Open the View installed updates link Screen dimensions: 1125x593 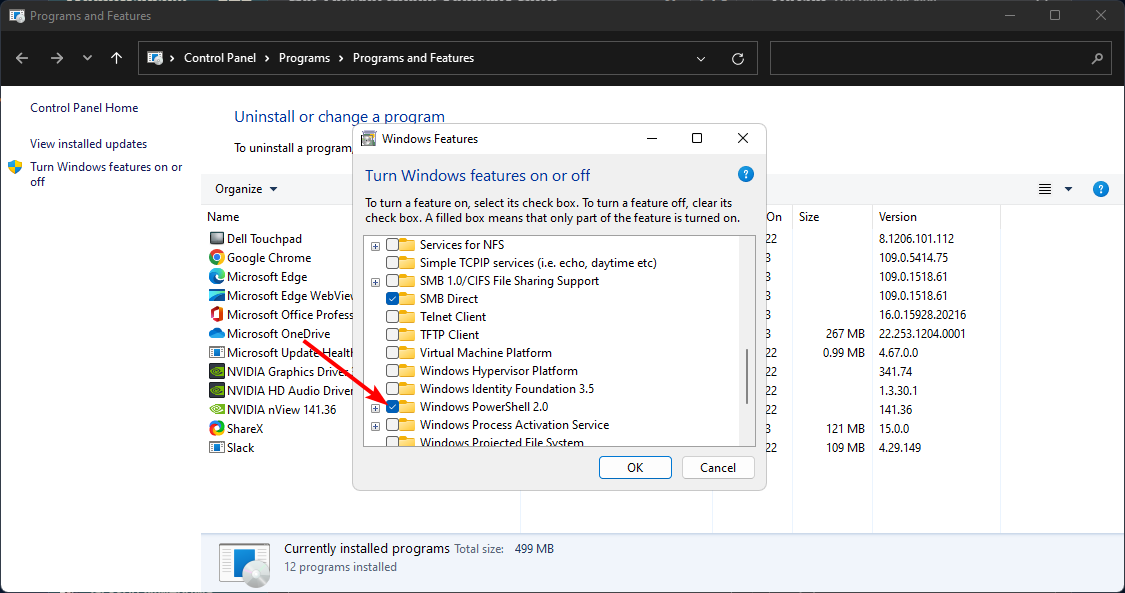(88, 143)
